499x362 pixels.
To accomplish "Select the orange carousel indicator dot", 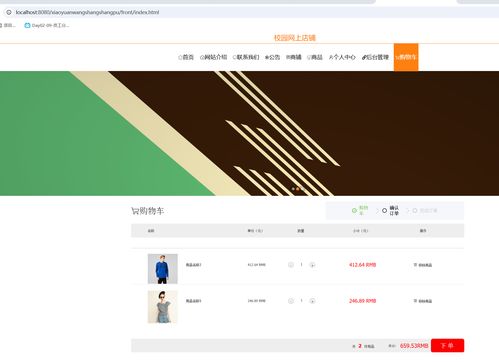I will 298,189.
